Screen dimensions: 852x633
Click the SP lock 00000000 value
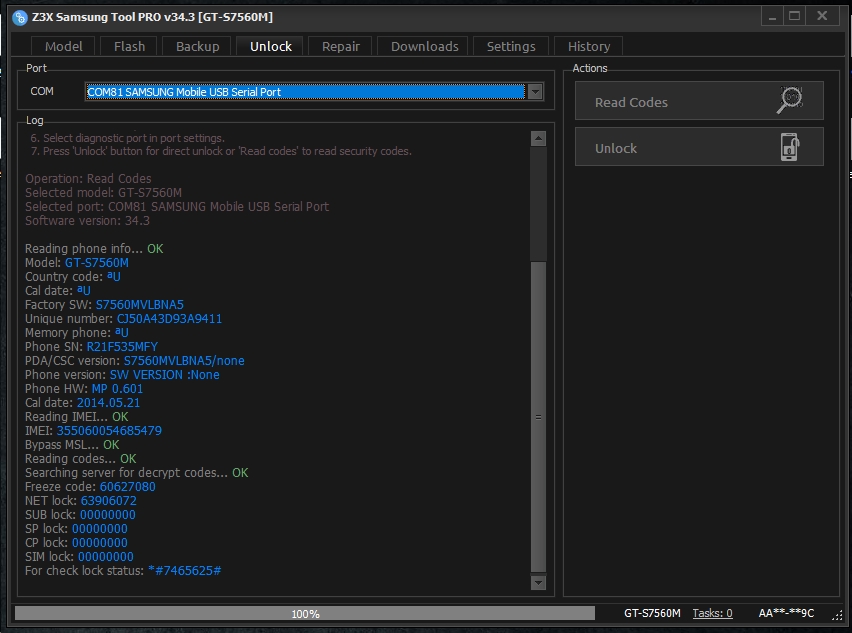coord(99,529)
